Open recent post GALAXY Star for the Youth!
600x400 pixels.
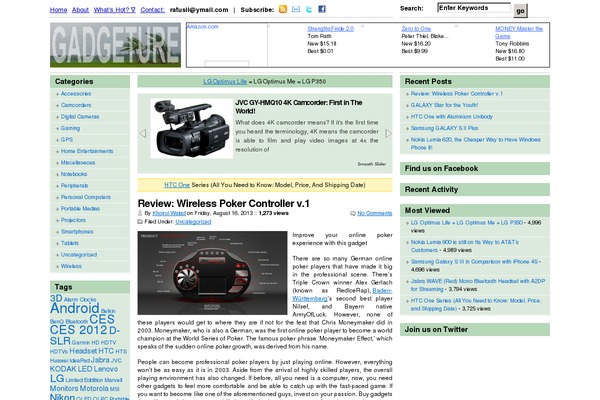pyautogui.click(x=444, y=105)
